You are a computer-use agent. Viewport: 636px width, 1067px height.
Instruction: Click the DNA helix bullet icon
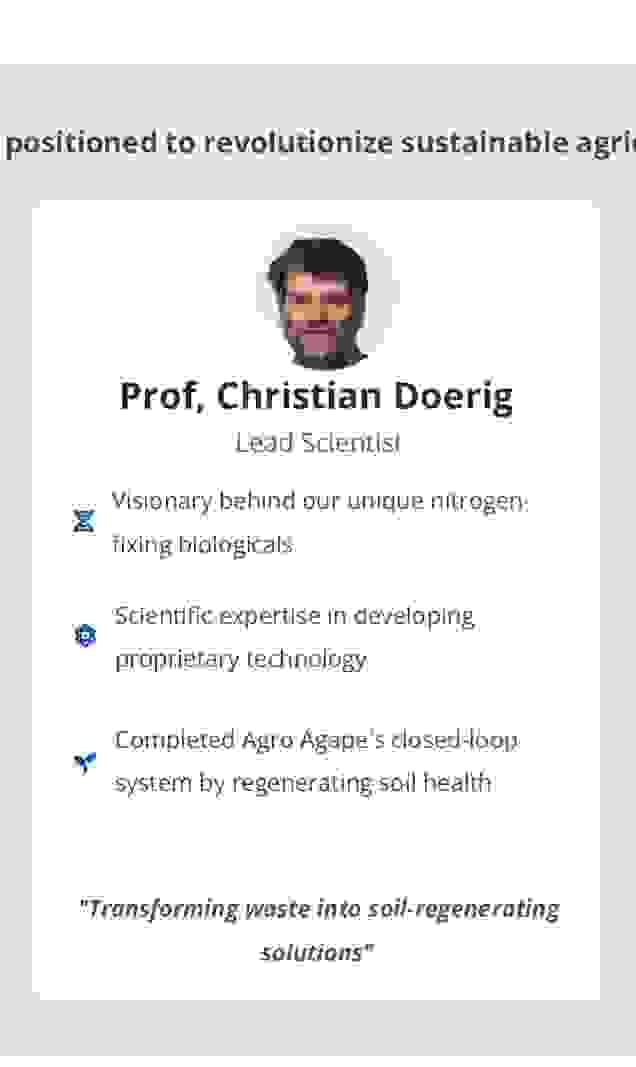pyautogui.click(x=84, y=521)
